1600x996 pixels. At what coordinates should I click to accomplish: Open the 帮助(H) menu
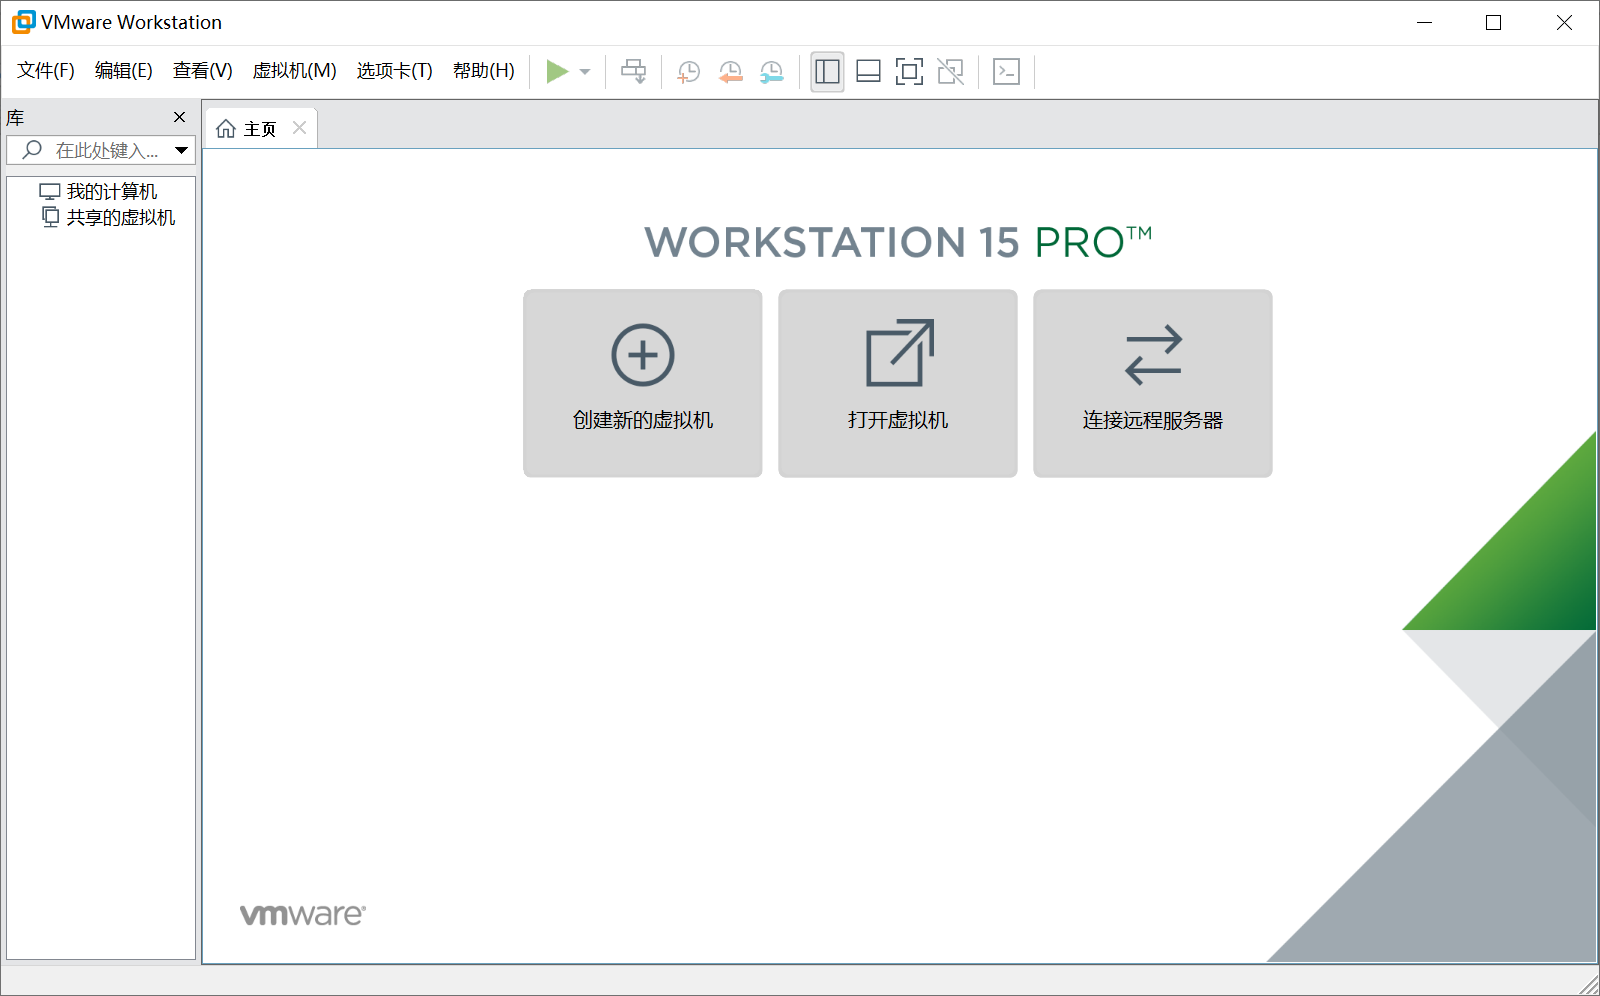(484, 71)
